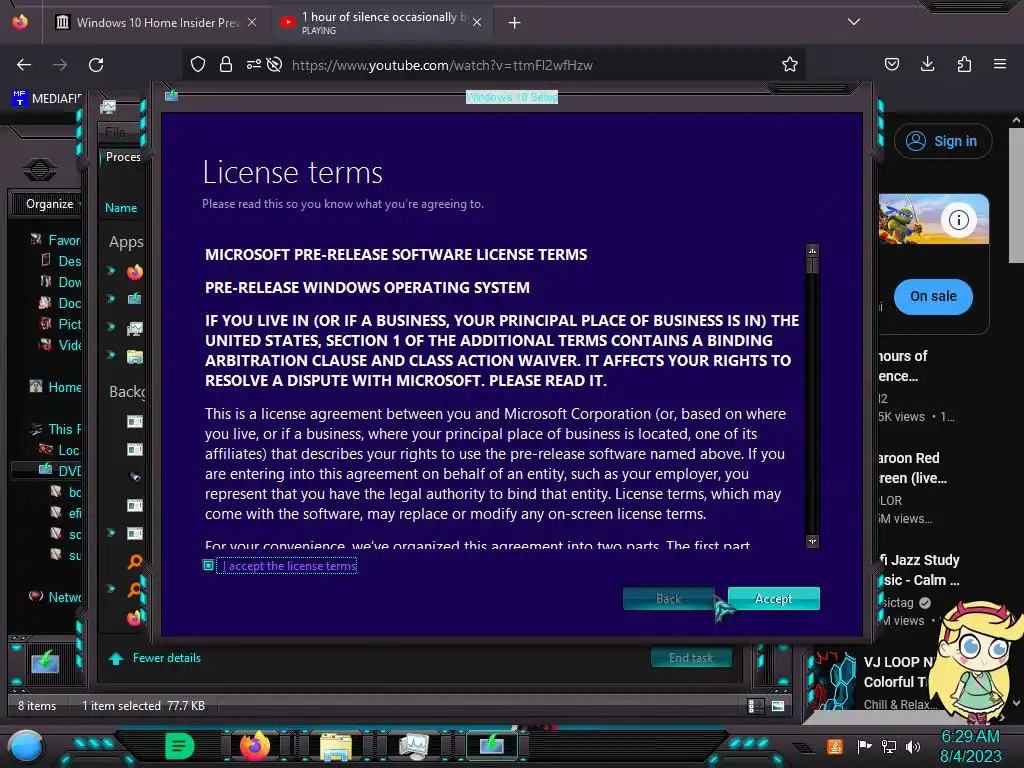Open the VJ LOOP video thumbnail on YouTube

(831, 680)
